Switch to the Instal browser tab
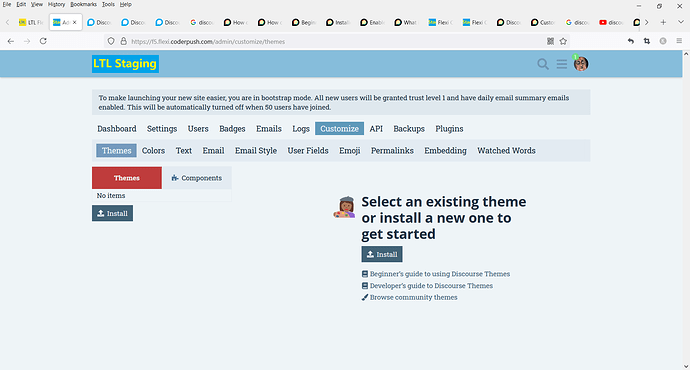The image size is (690, 370). (x=338, y=22)
